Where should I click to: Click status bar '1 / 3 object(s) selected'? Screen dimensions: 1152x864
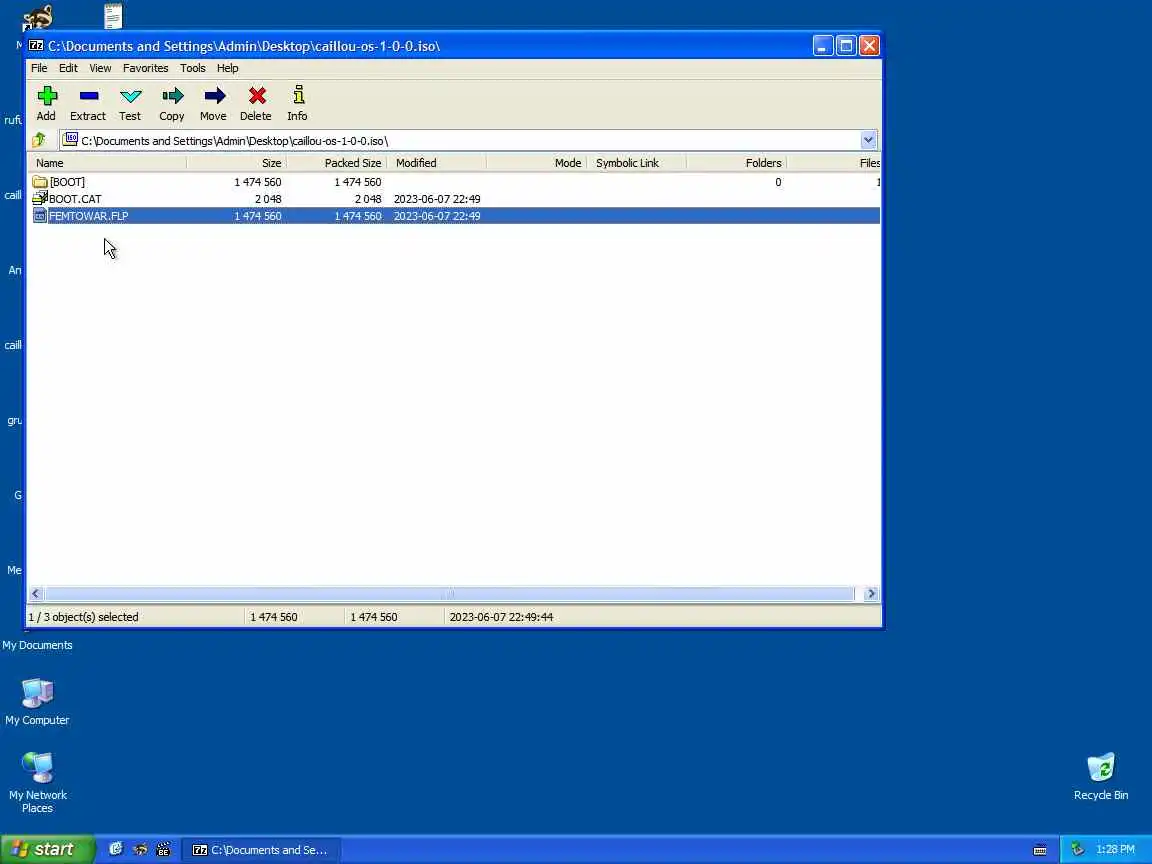coord(83,616)
